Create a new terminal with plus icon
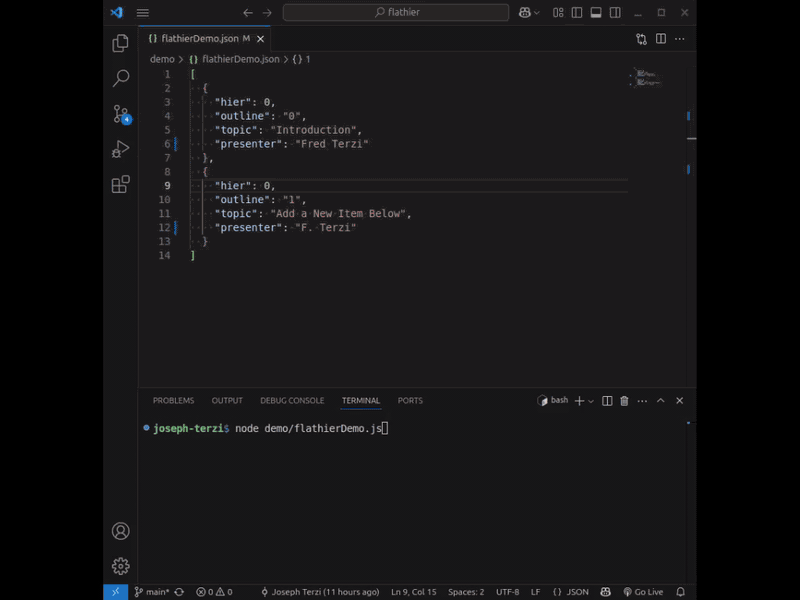Viewport: 800px width, 600px height. 579,401
